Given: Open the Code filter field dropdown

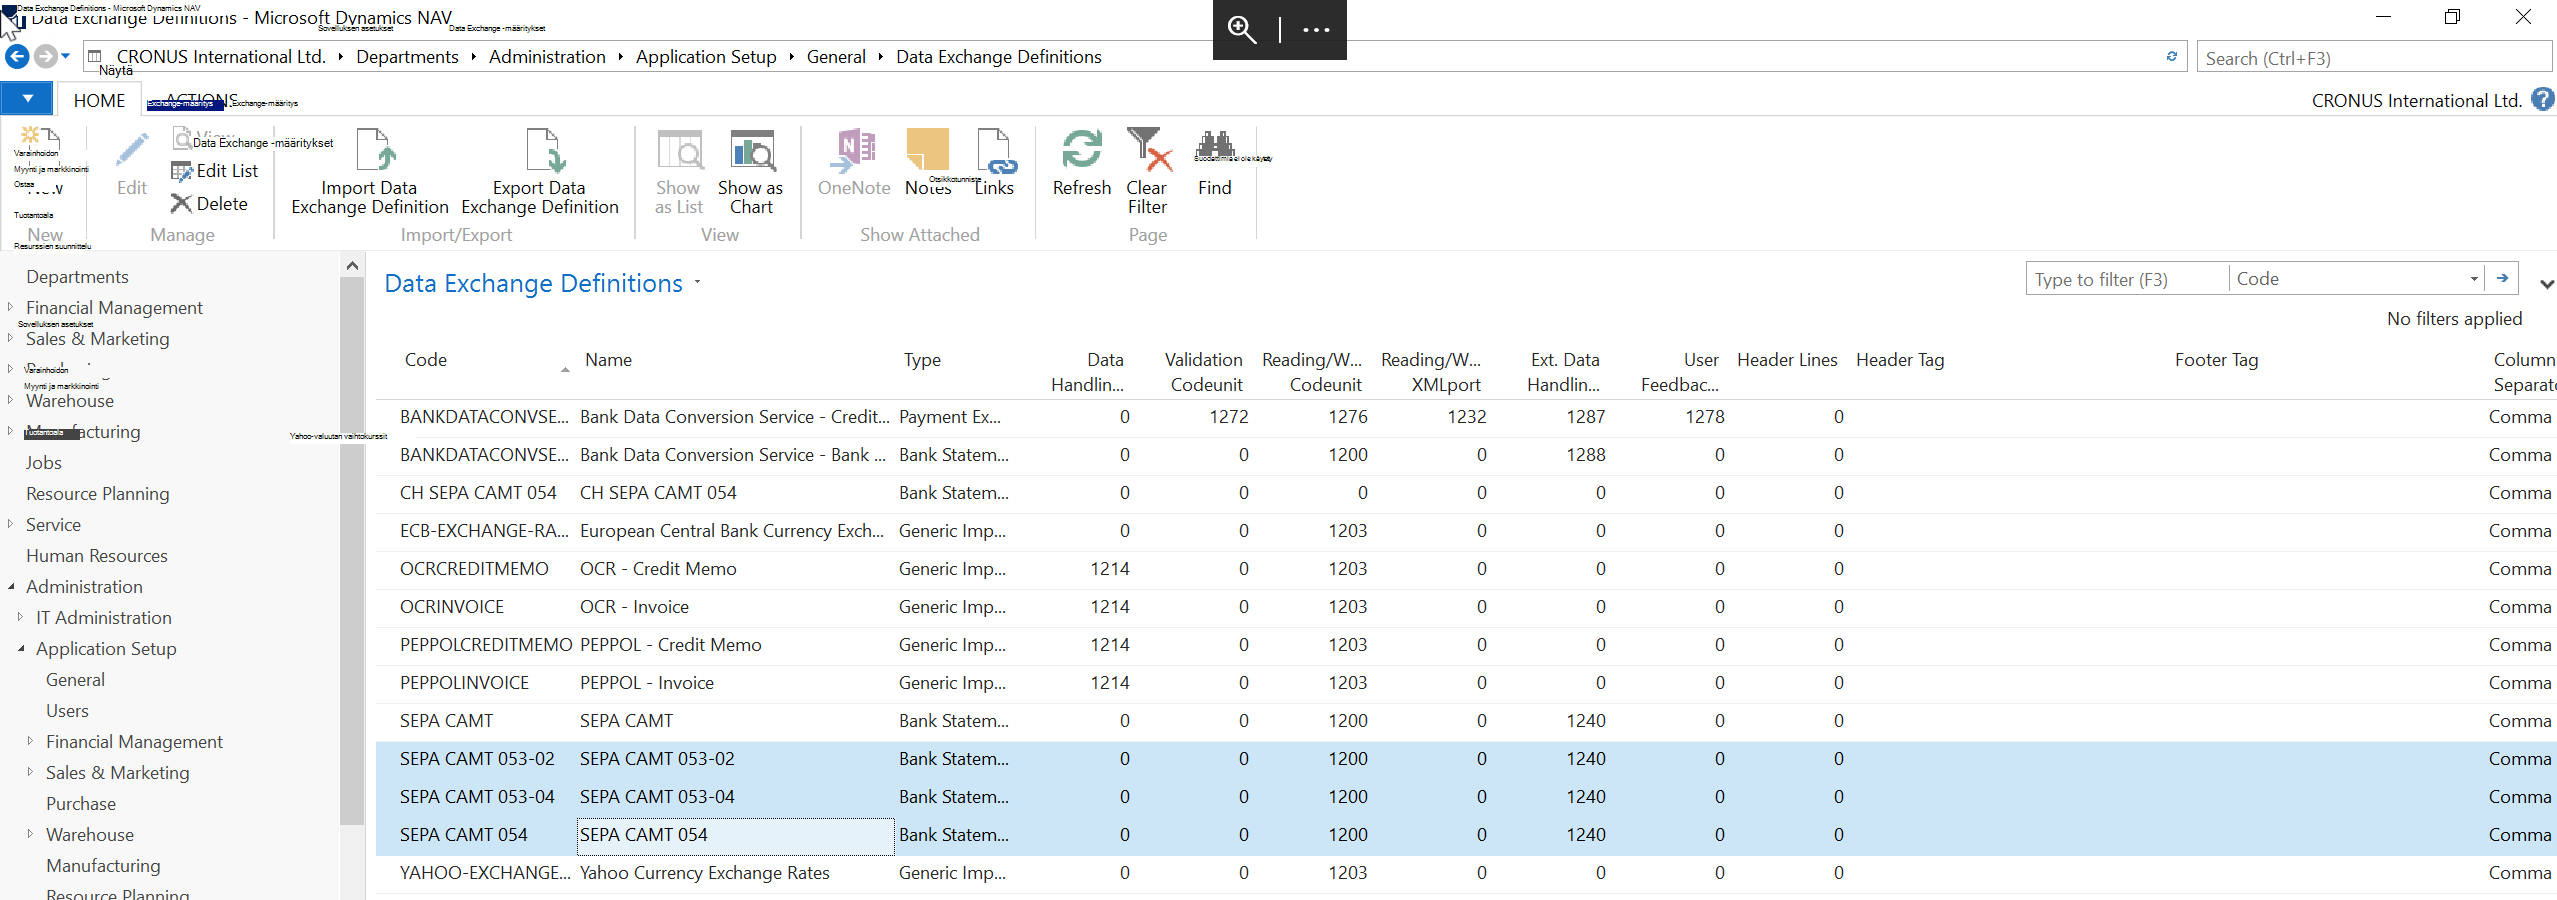Looking at the screenshot, I should tap(2473, 279).
